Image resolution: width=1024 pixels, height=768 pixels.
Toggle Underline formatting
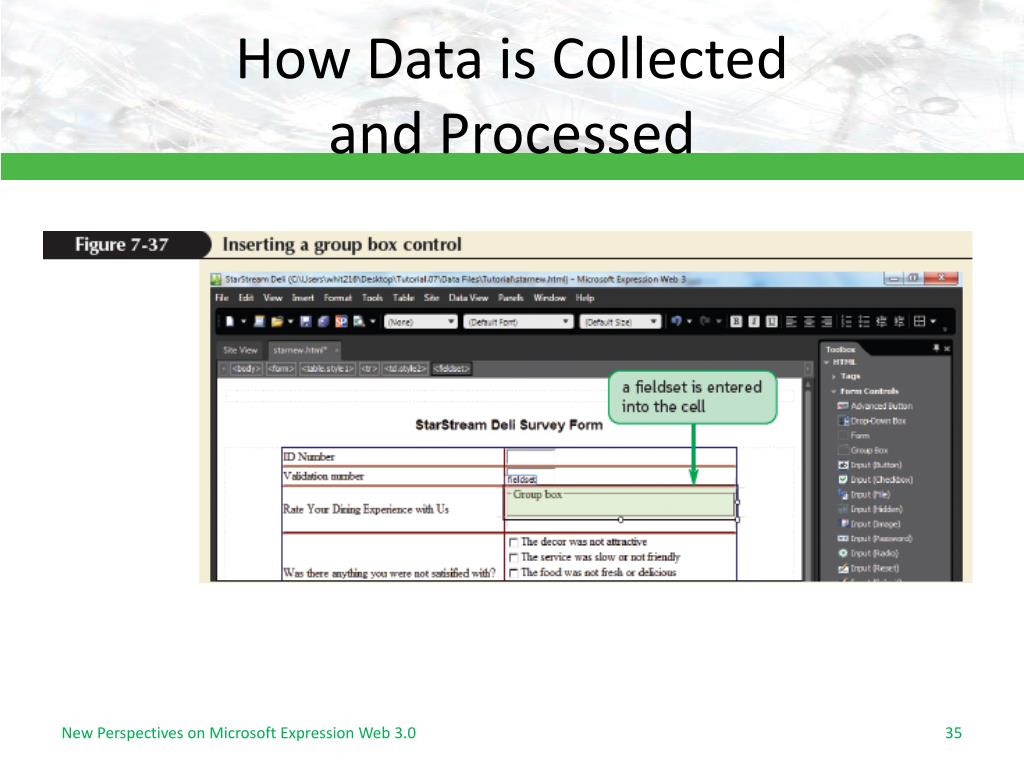(x=771, y=321)
